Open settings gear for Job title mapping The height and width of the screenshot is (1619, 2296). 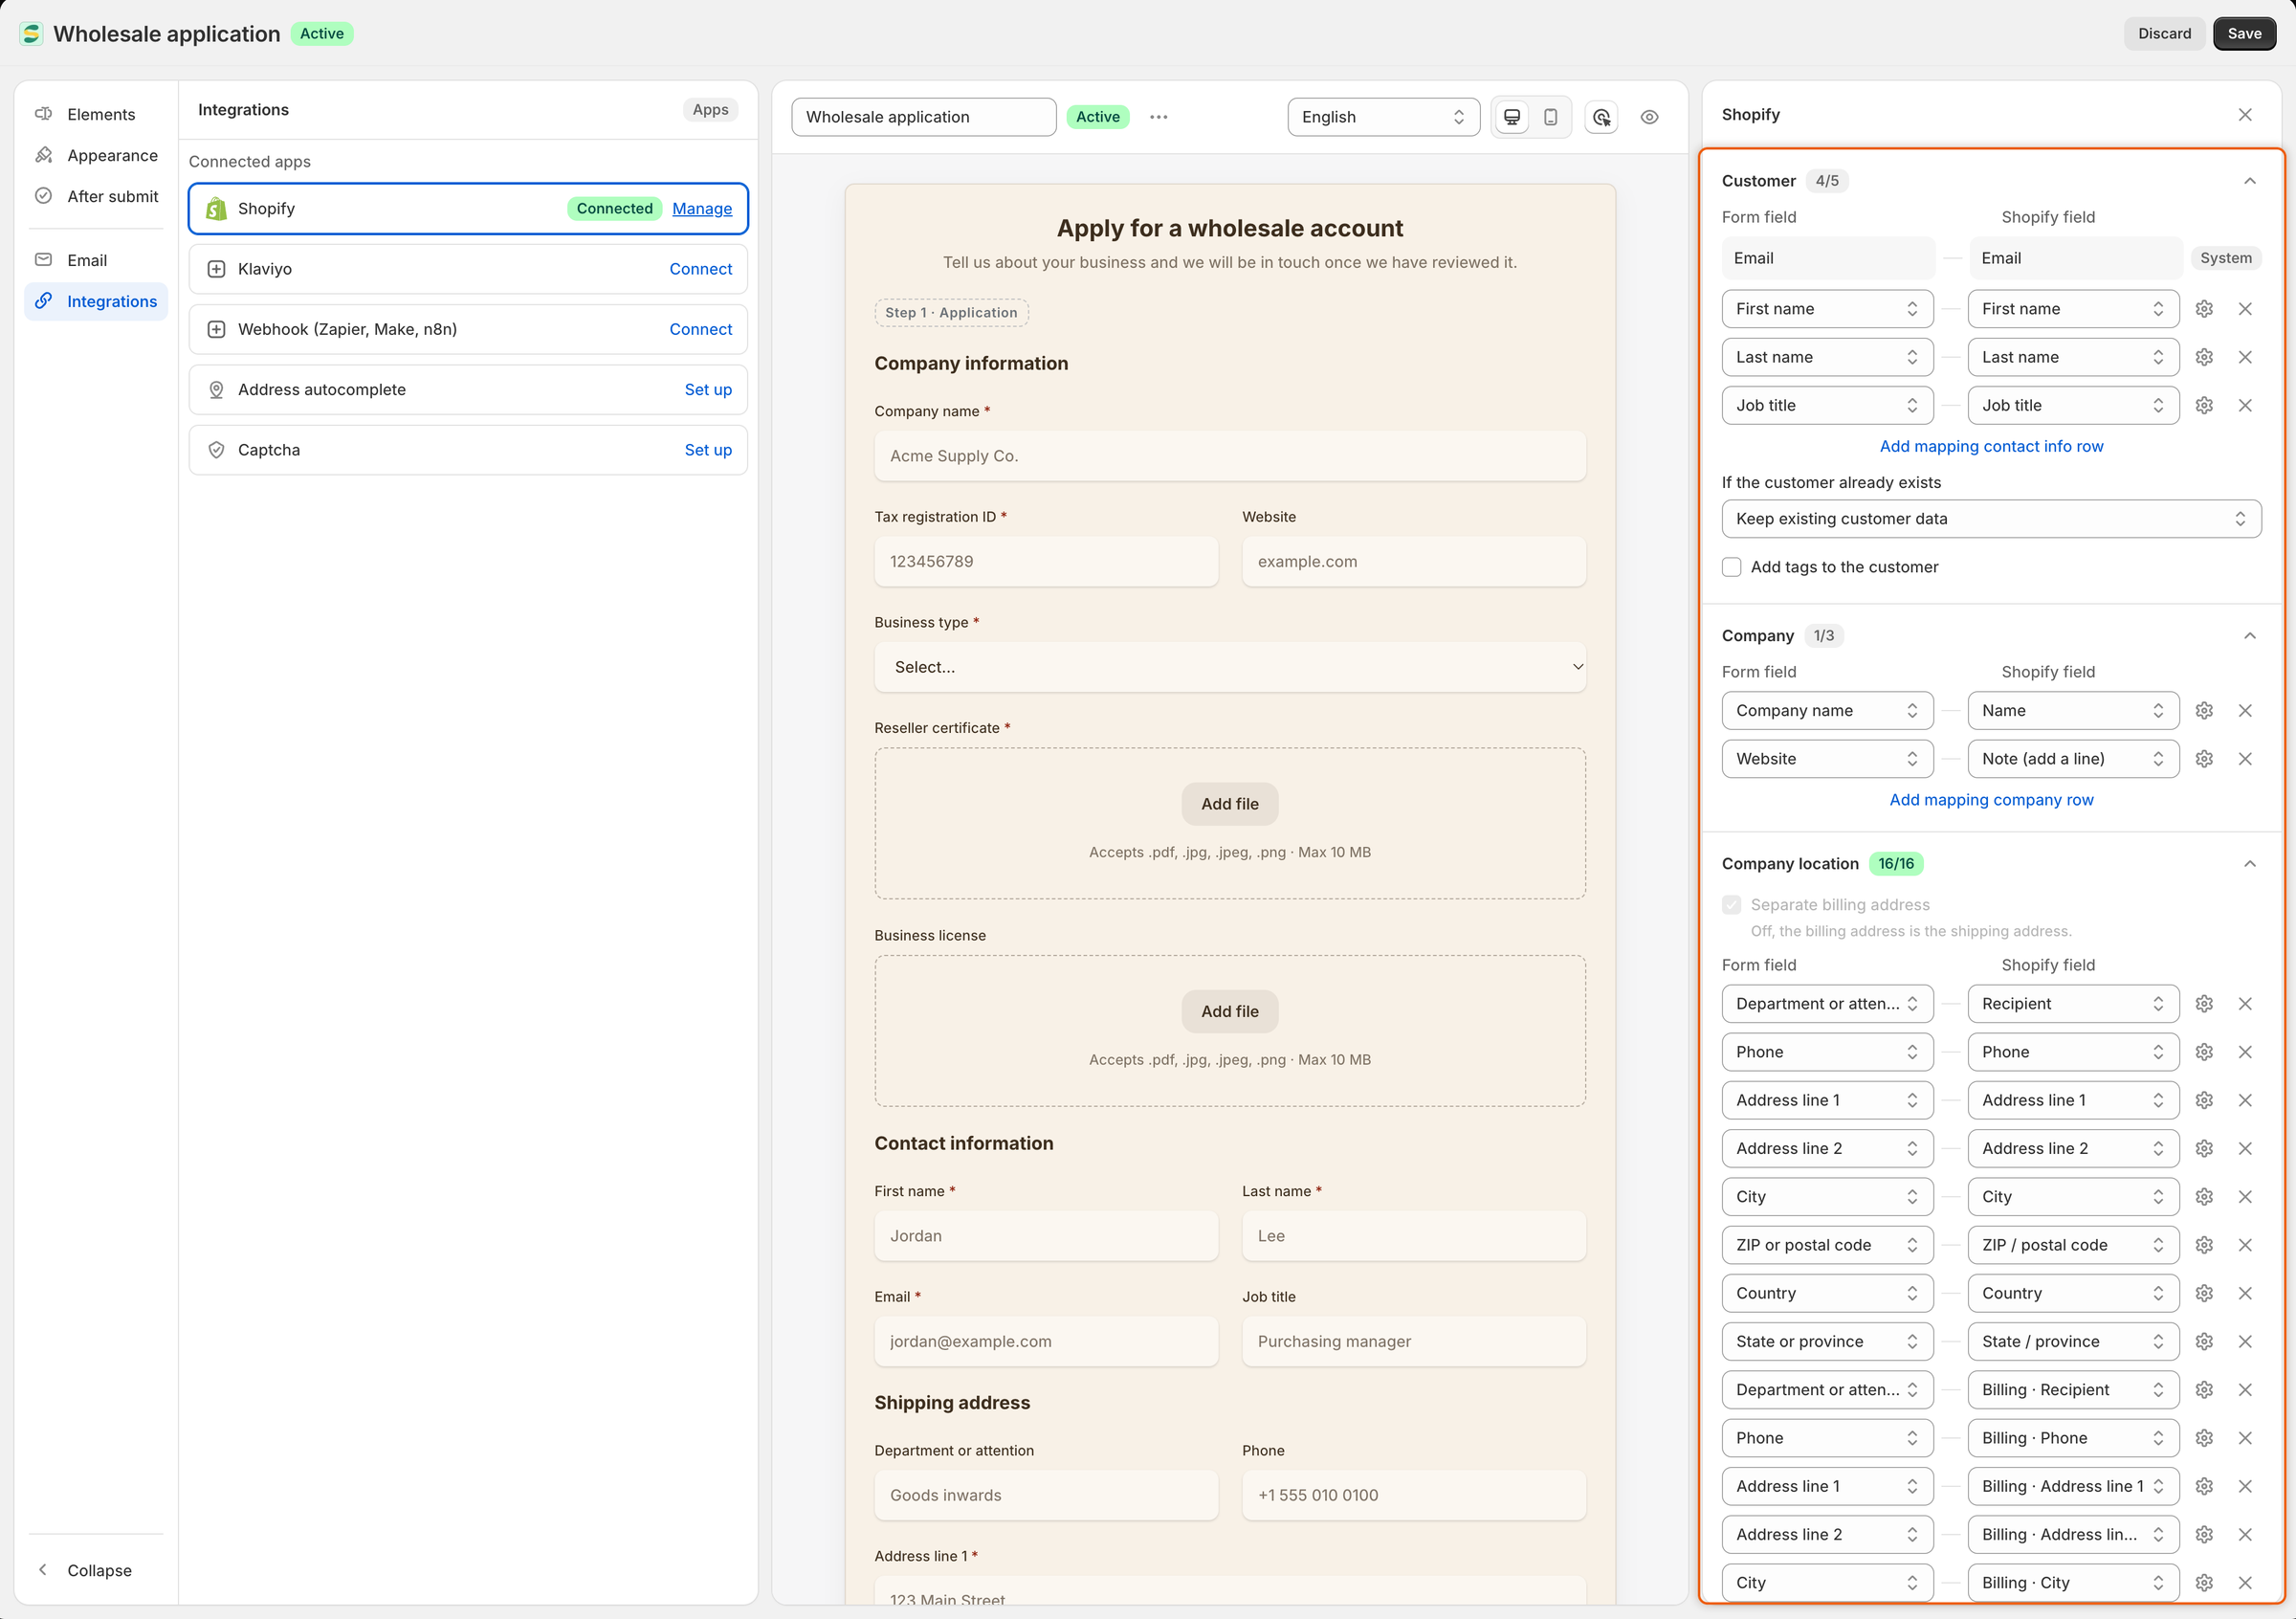(x=2204, y=405)
